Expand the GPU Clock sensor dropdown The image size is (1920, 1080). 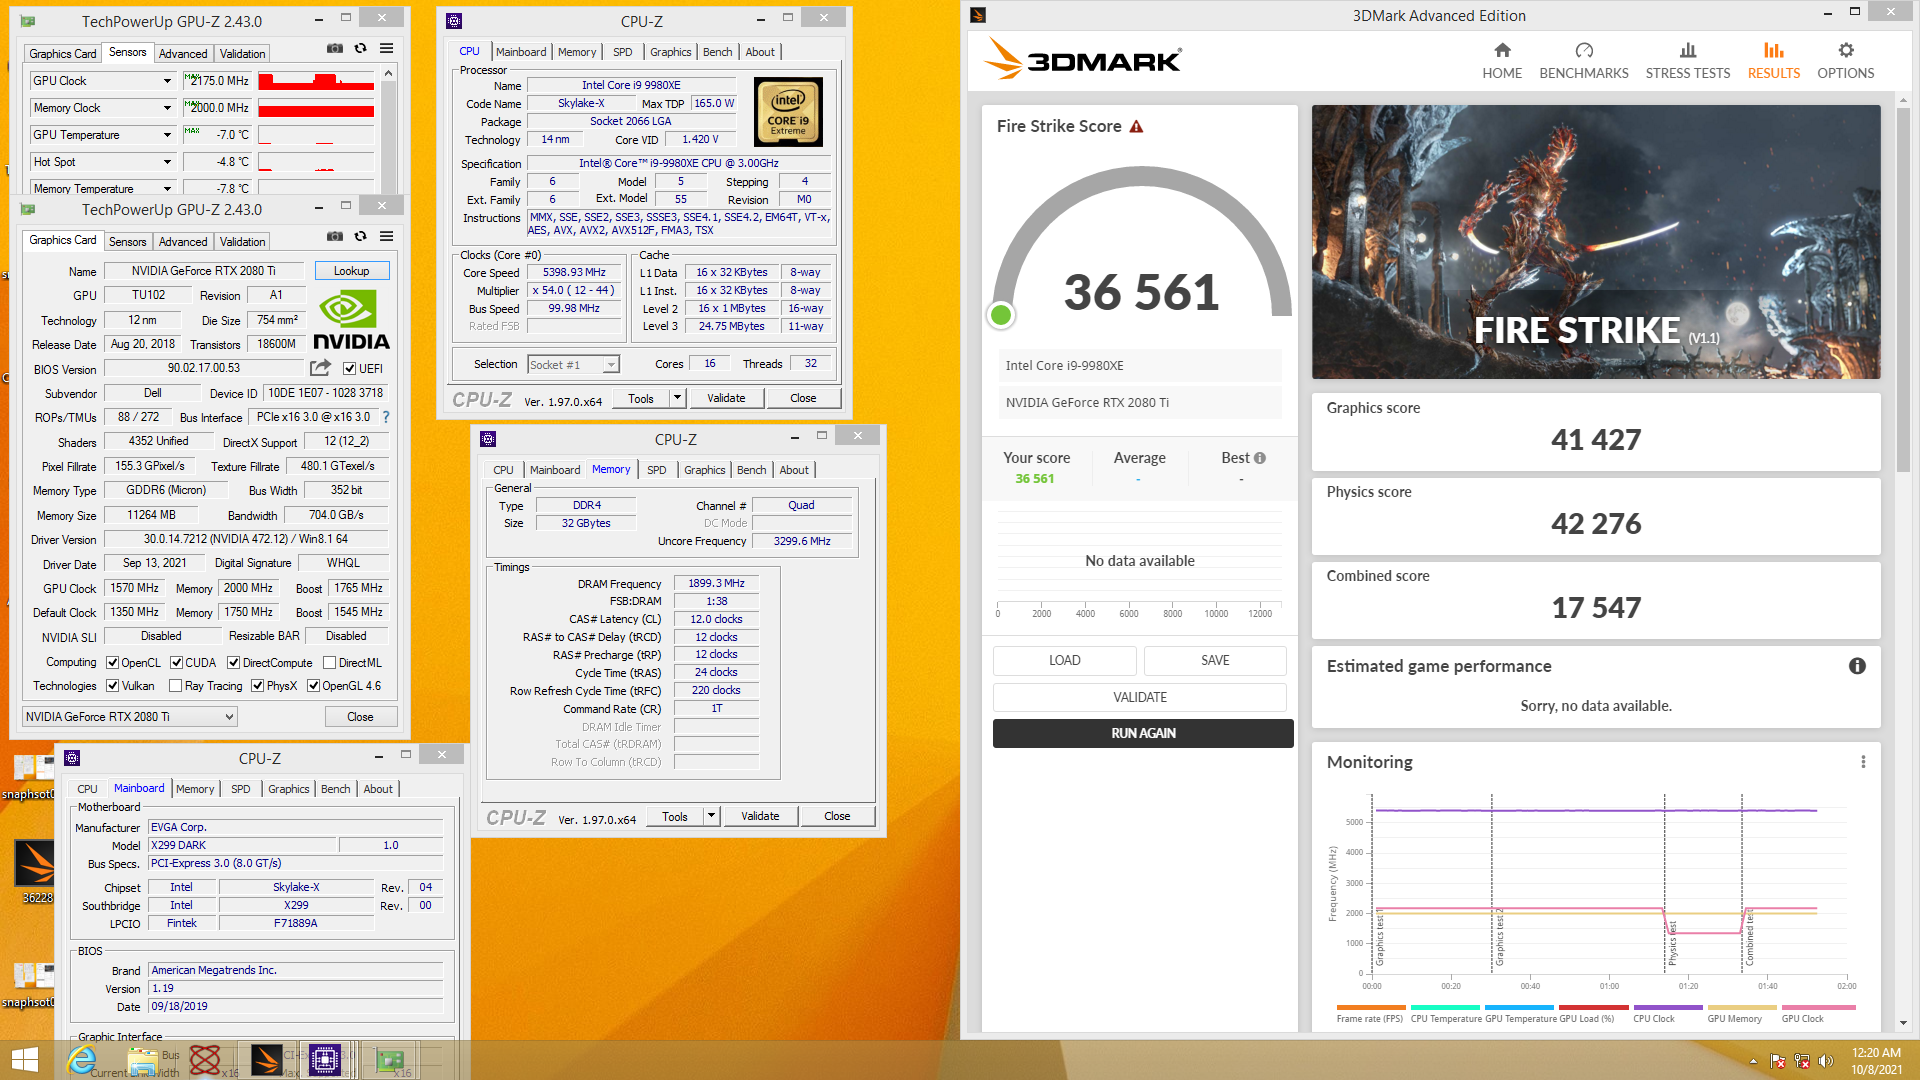pyautogui.click(x=167, y=81)
